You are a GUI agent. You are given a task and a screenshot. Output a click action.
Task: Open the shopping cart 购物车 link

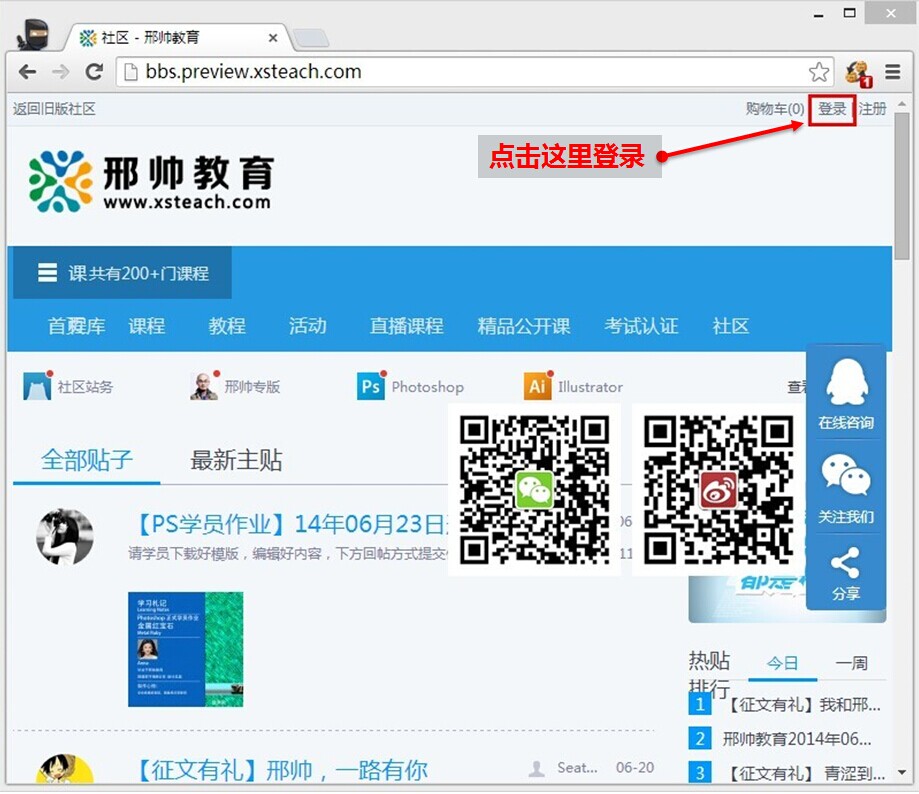pos(774,109)
